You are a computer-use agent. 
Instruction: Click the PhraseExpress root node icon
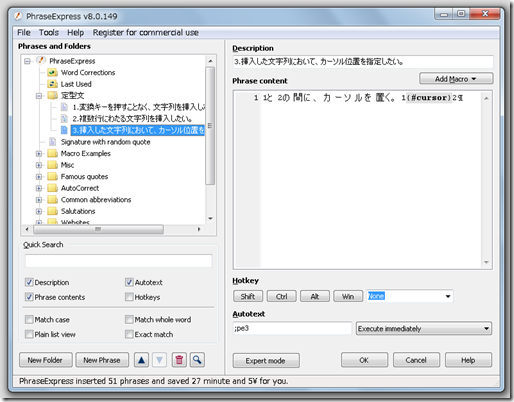pyautogui.click(x=41, y=61)
